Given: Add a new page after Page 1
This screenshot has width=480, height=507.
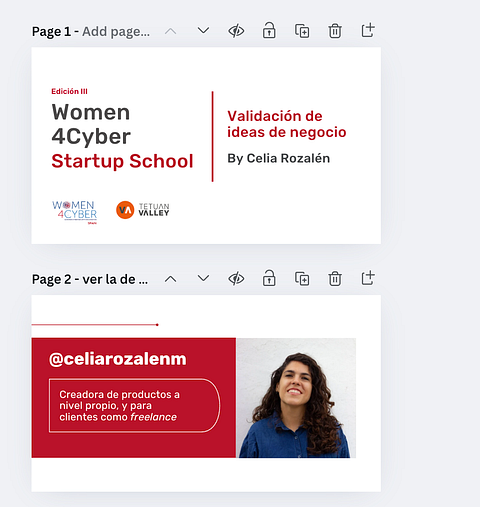Looking at the screenshot, I should click(x=368, y=30).
